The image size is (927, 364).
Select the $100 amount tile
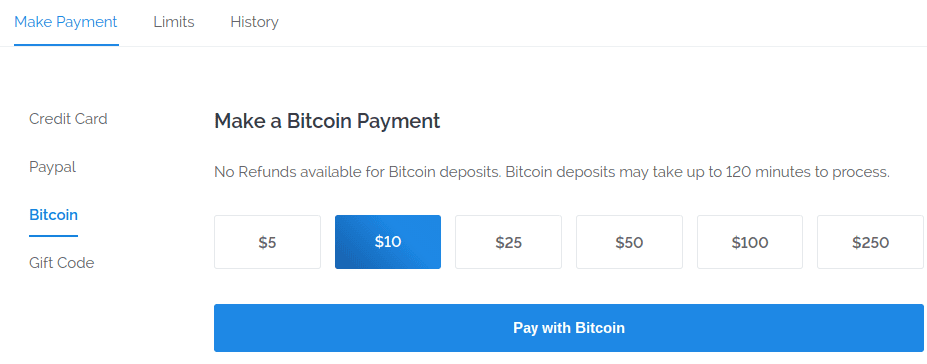coord(750,242)
